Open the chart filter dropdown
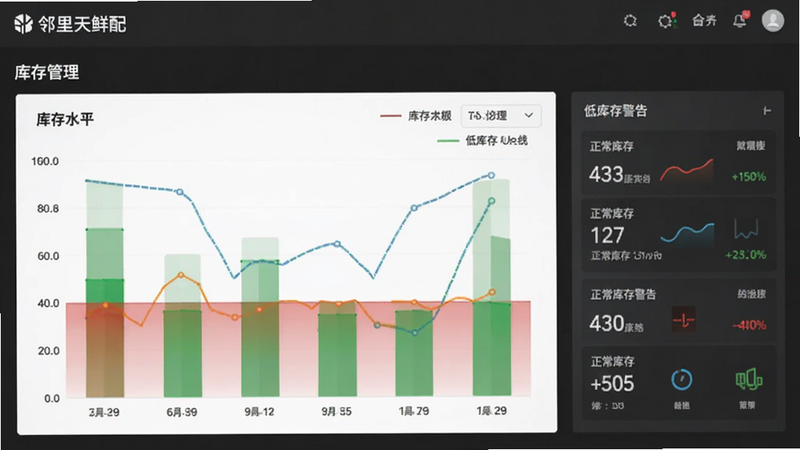The width and height of the screenshot is (800, 450). coord(501,116)
